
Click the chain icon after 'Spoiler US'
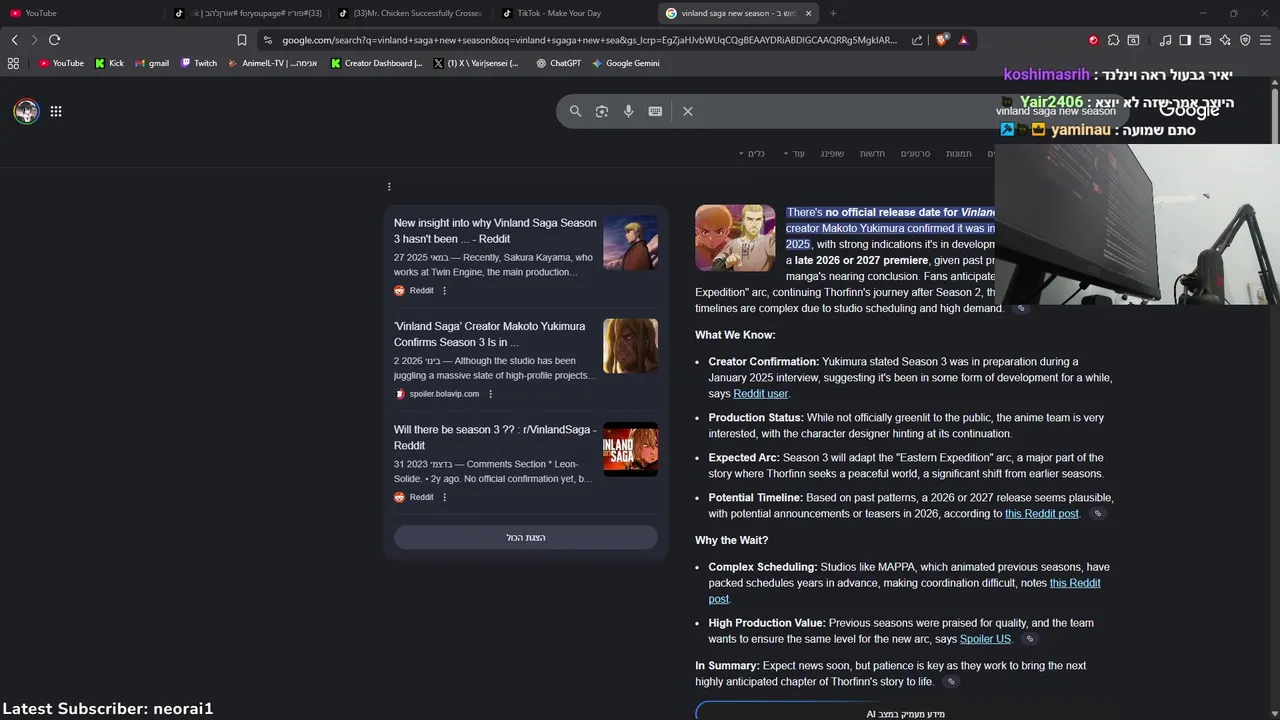1029,639
